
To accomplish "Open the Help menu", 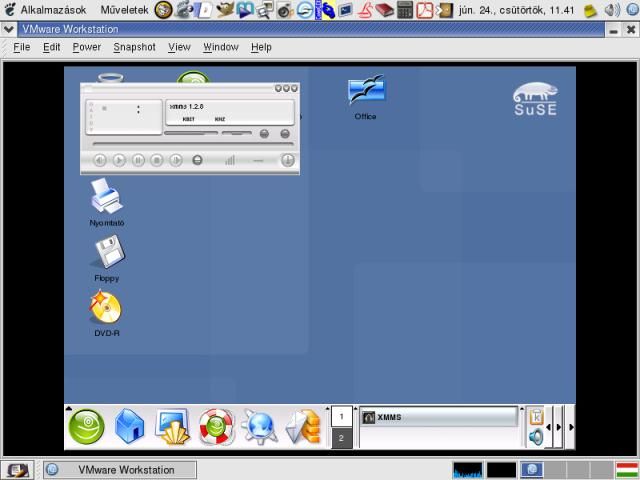I will coord(261,47).
